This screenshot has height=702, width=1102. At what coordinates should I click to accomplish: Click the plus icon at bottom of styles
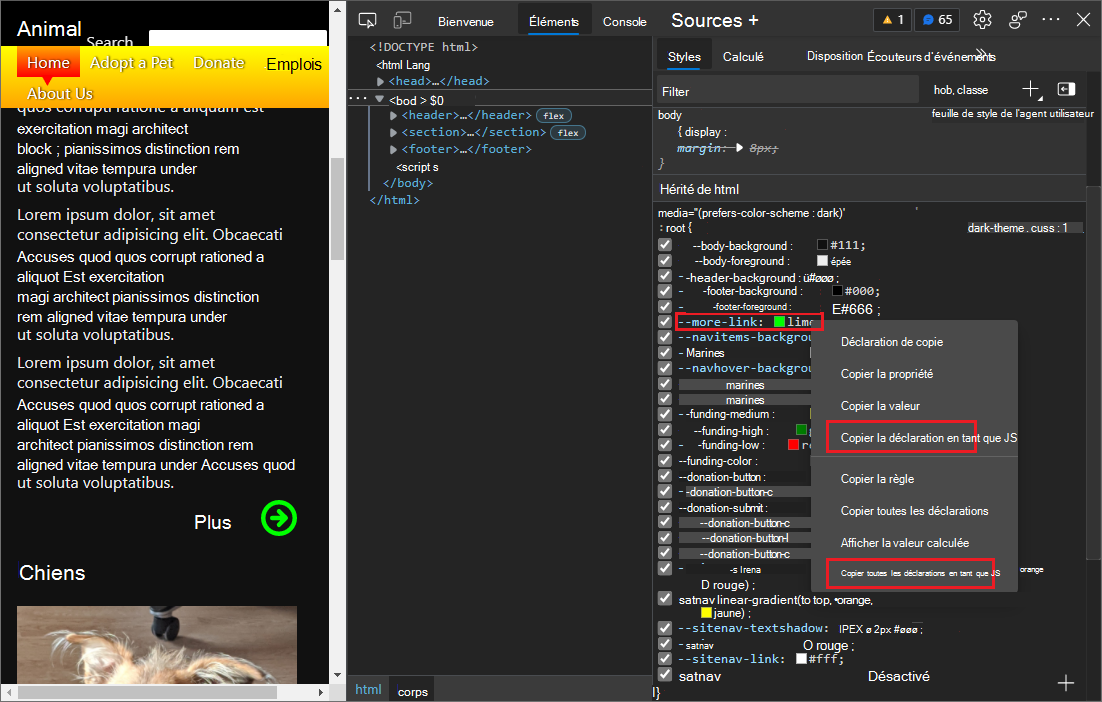pyautogui.click(x=1065, y=682)
